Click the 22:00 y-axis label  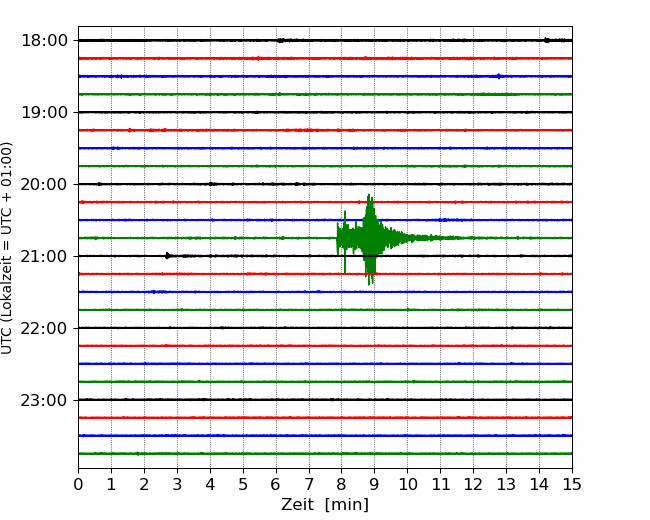[44, 328]
